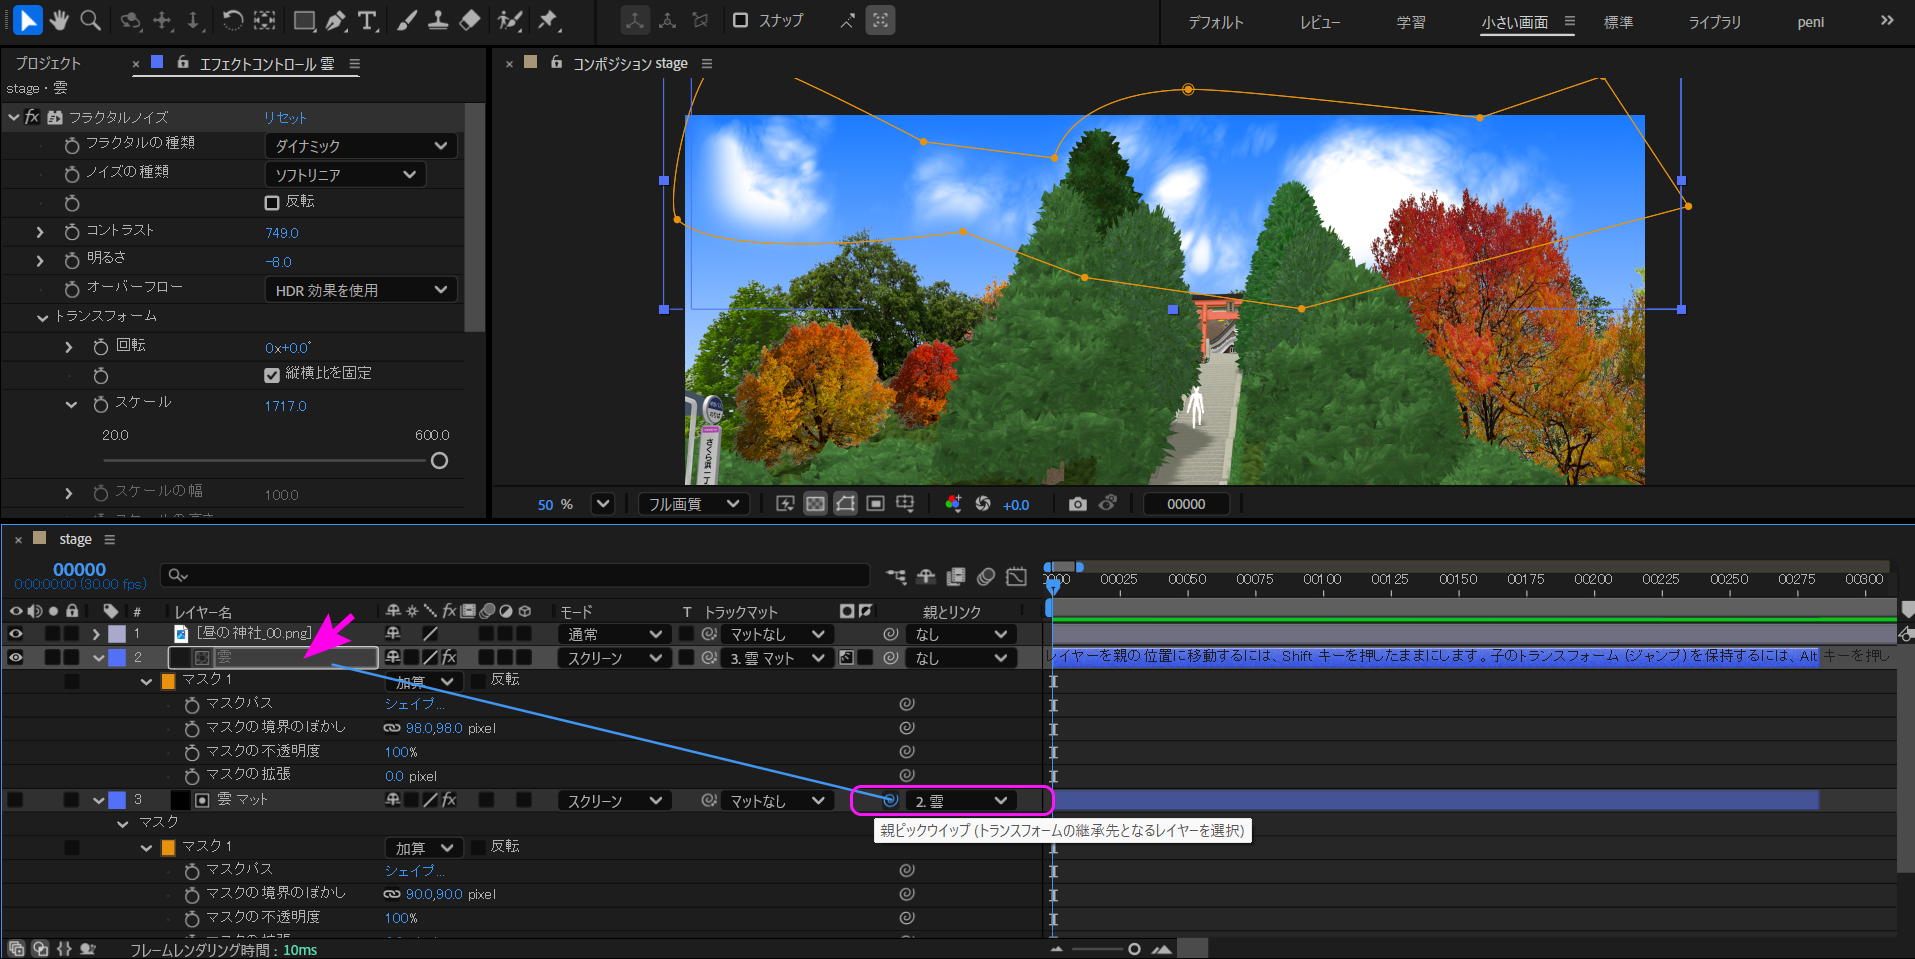Click the timeline layer search field

click(520, 575)
